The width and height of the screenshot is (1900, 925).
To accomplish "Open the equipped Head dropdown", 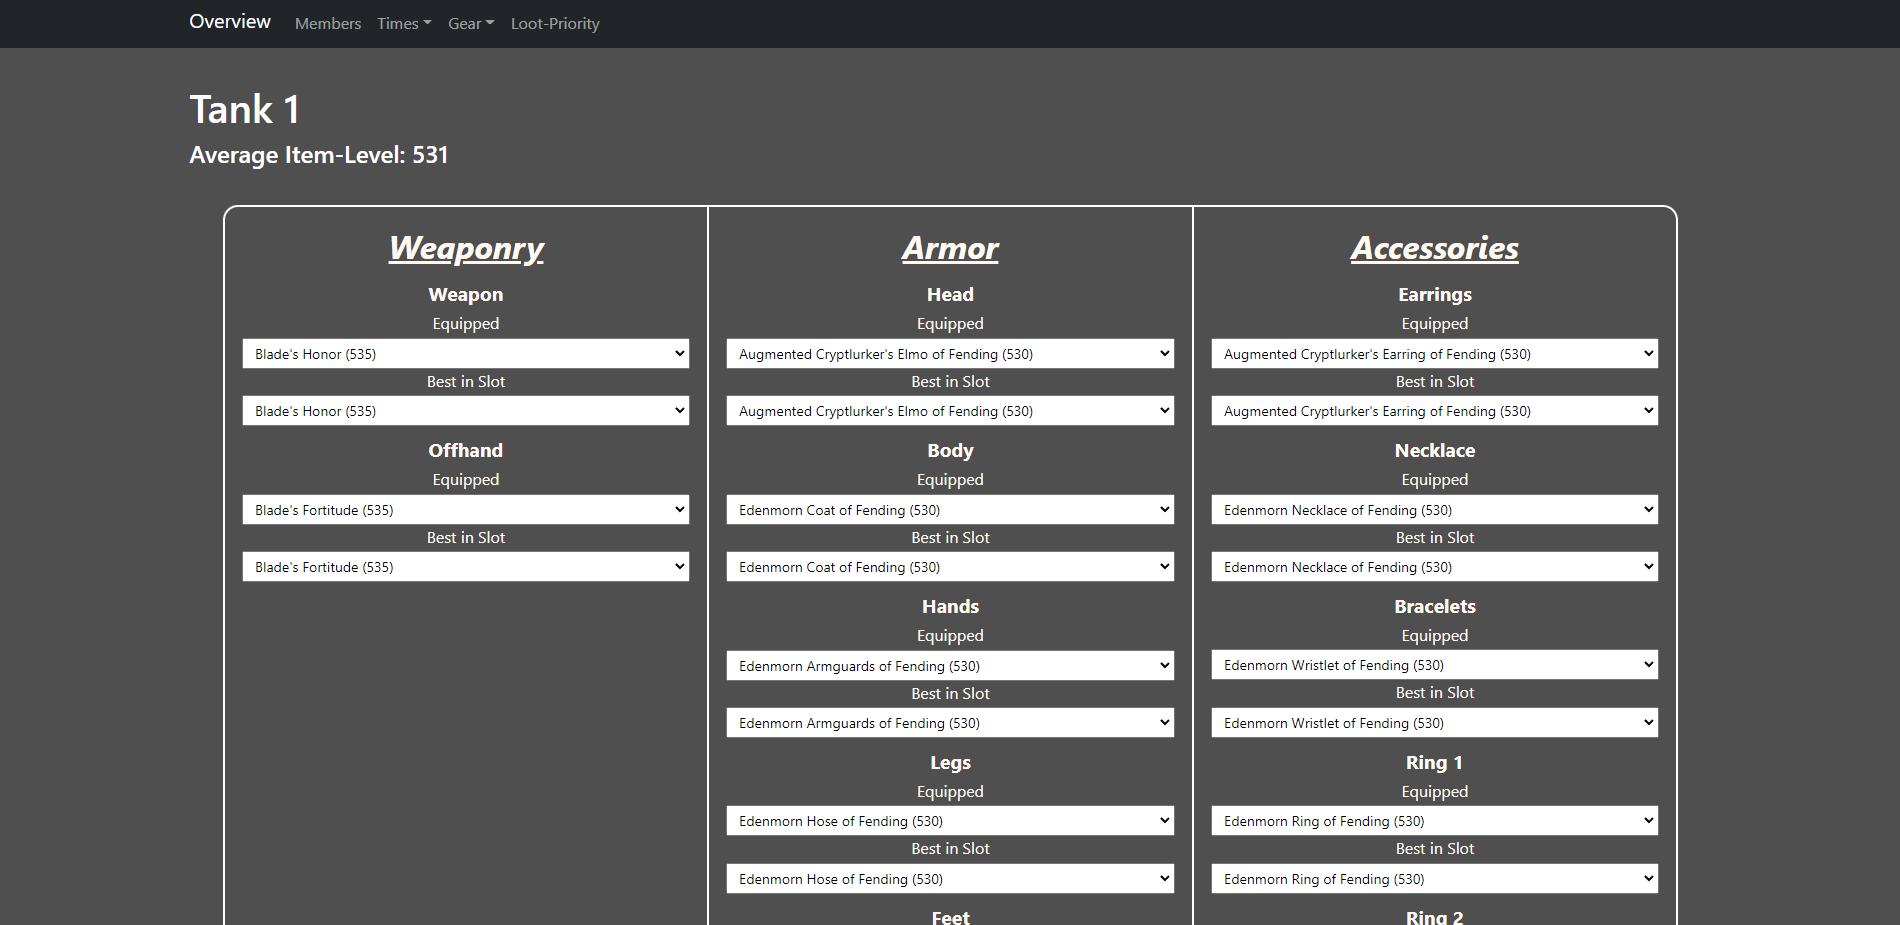I will pos(950,354).
